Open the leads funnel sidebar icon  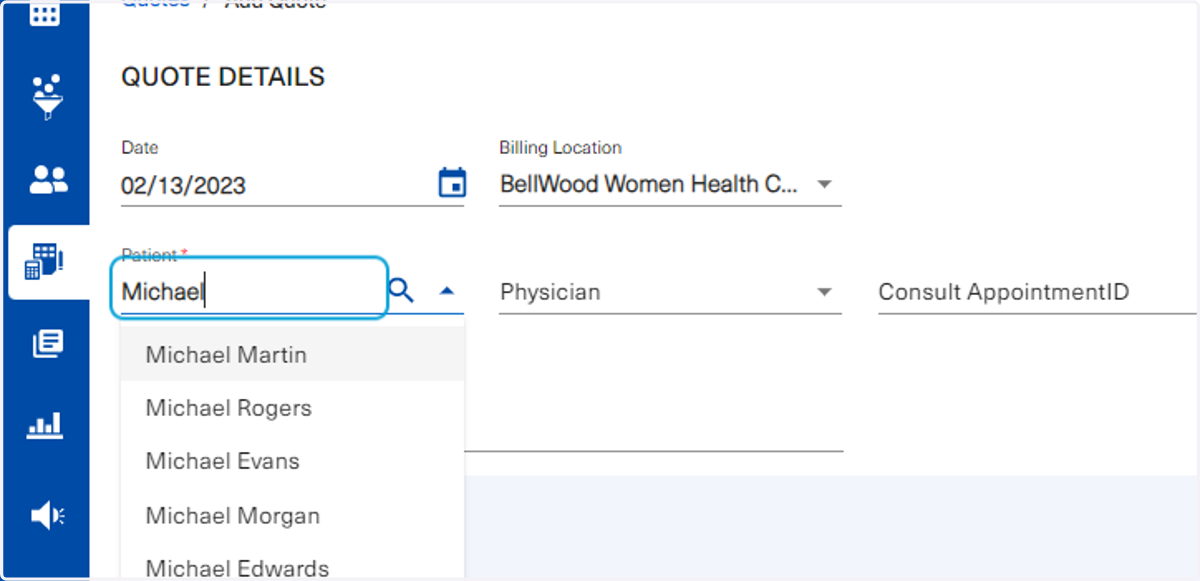coord(47,96)
